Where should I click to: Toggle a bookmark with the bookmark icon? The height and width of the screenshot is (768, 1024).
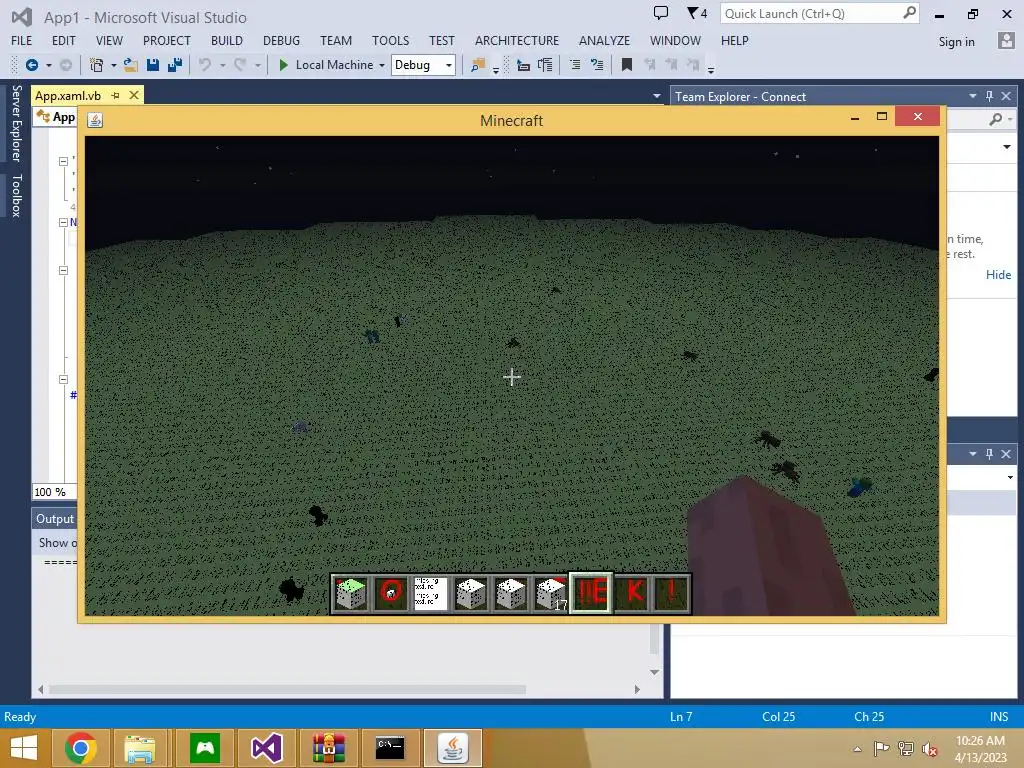tap(627, 65)
